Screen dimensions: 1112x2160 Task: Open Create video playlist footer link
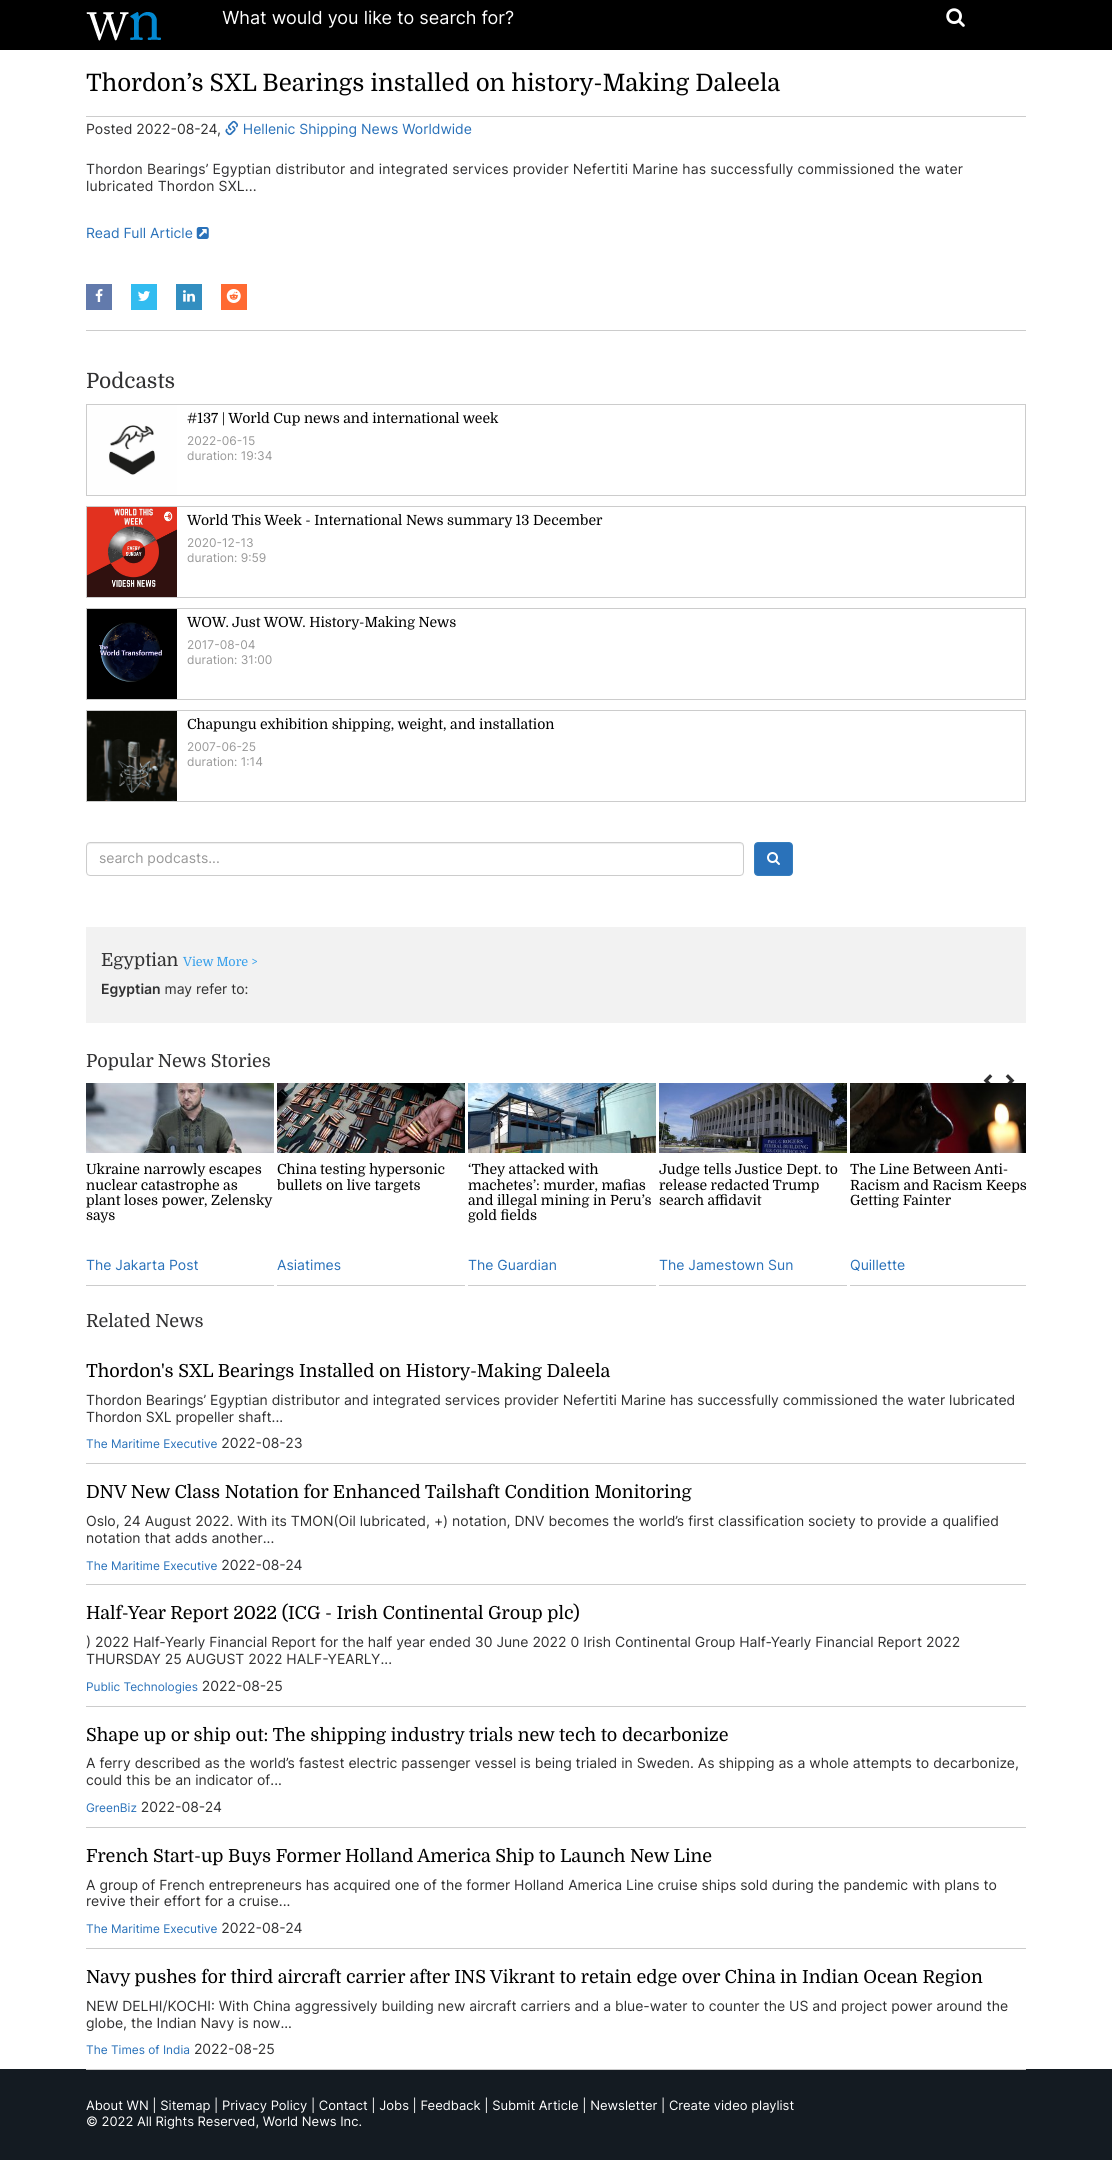[731, 2105]
